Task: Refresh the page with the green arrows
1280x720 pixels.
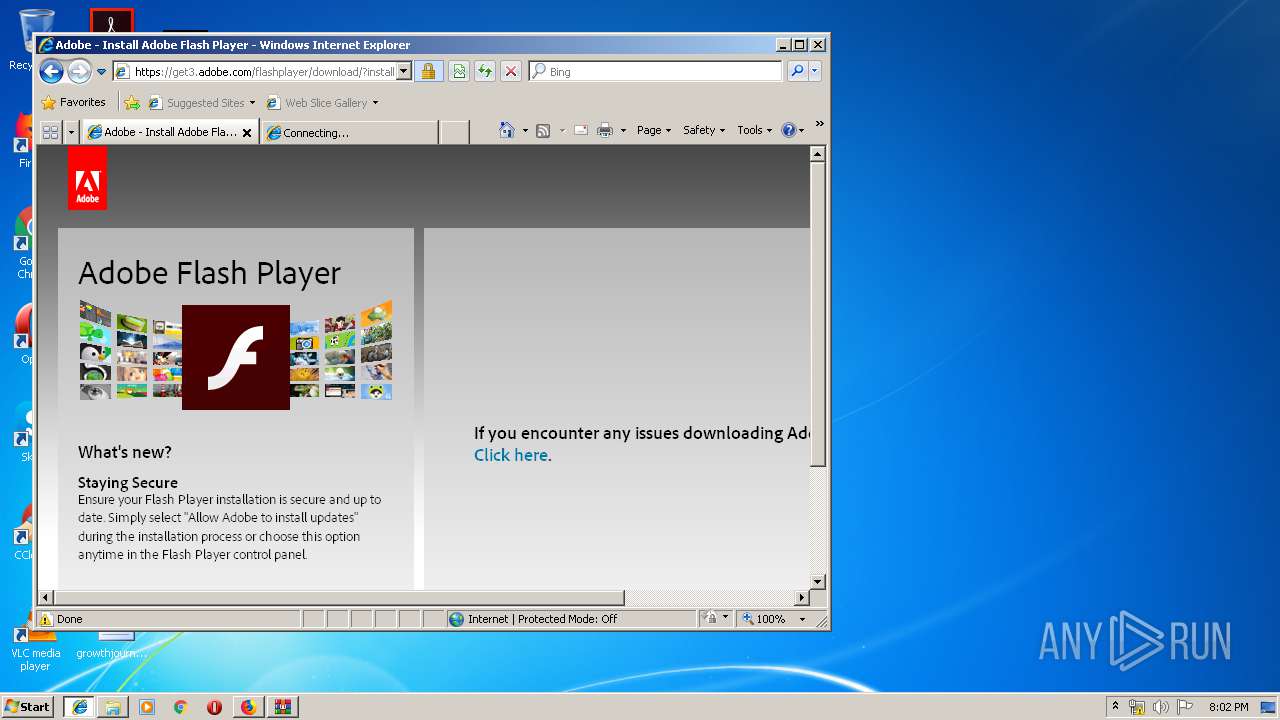Action: [x=485, y=71]
